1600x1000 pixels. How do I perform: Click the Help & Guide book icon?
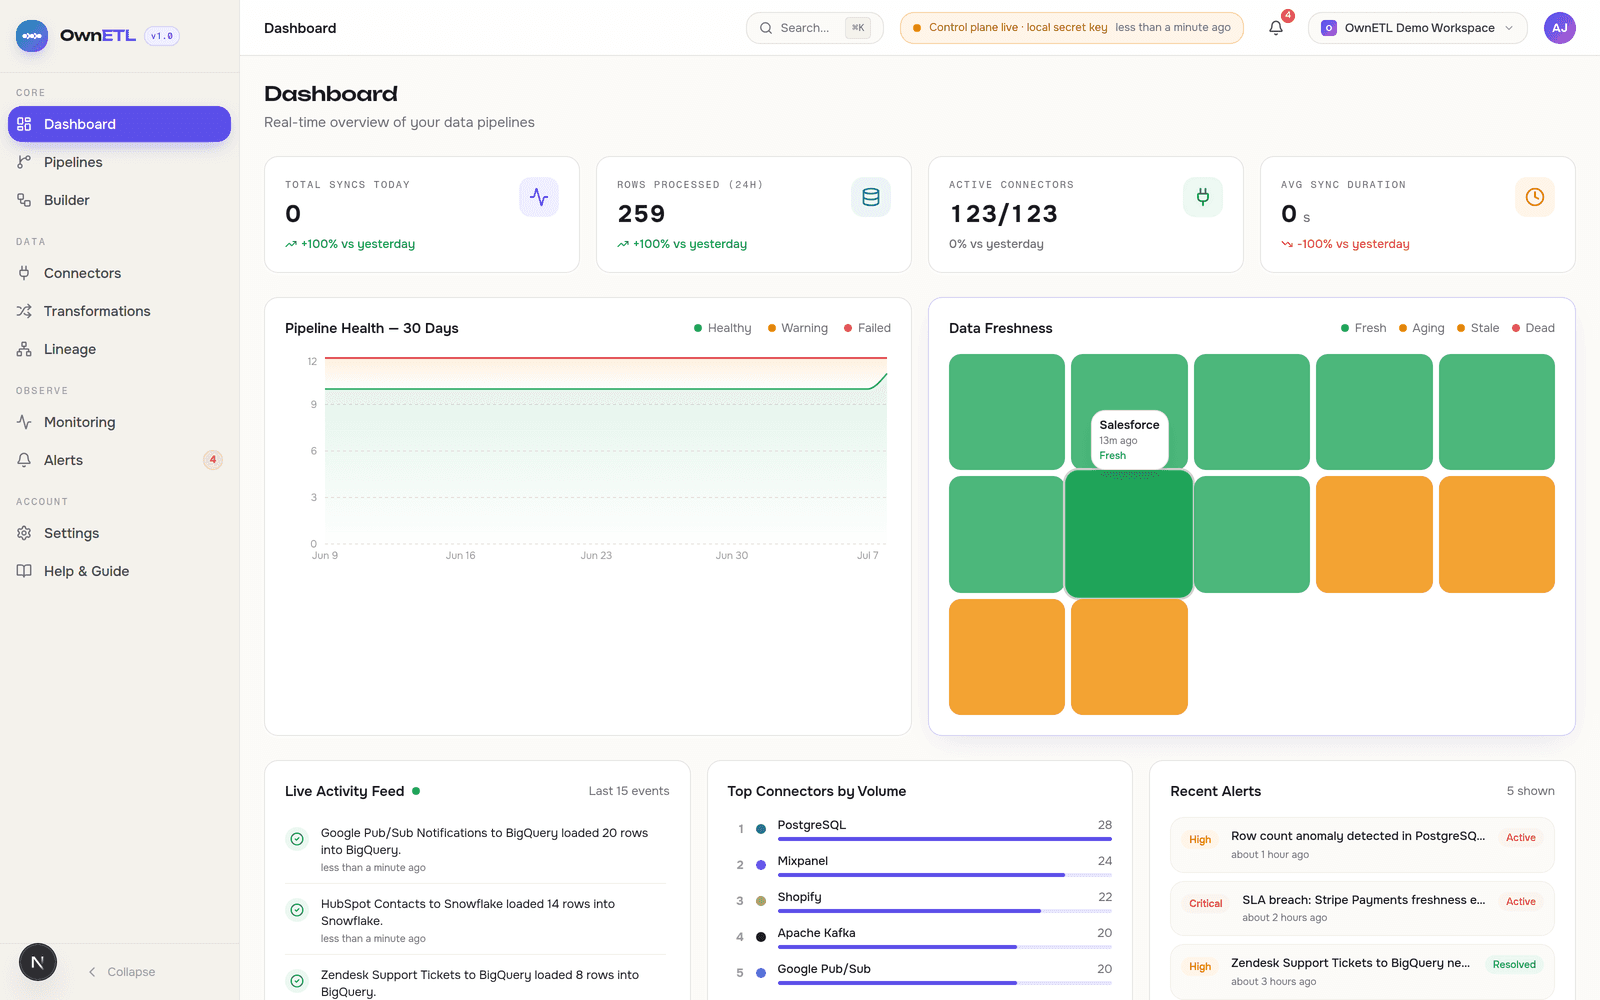click(24, 571)
